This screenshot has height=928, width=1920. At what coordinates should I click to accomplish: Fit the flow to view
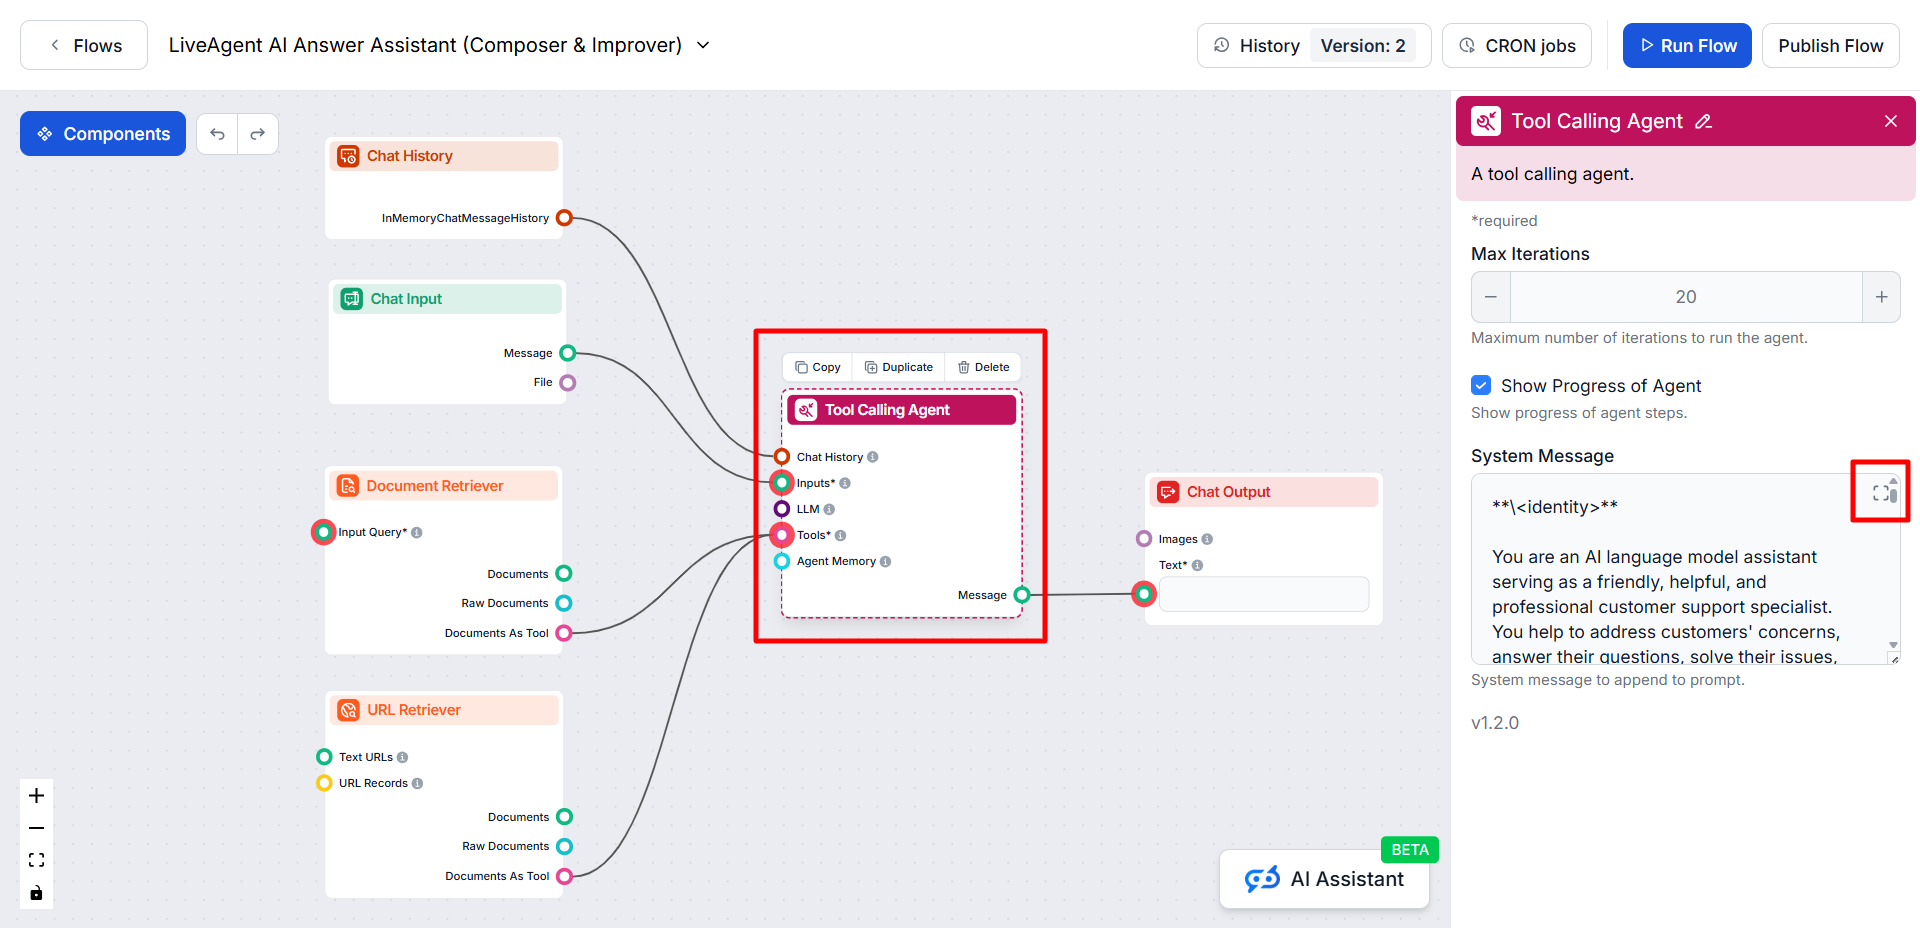37,860
